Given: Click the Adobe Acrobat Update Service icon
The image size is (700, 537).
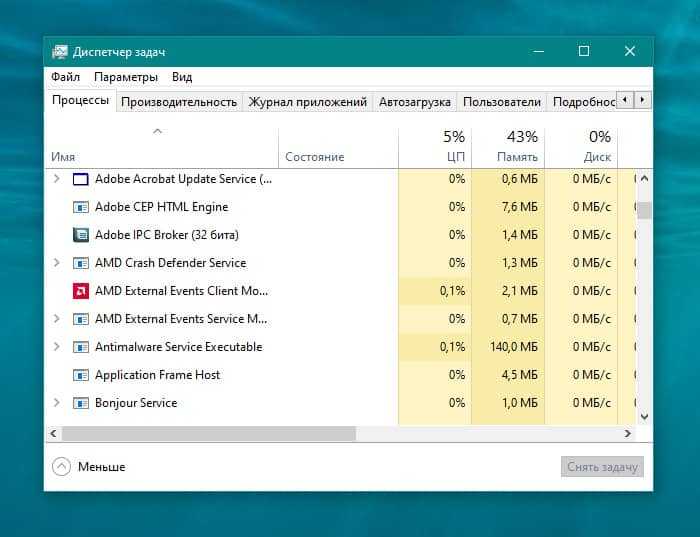Looking at the screenshot, I should 81,179.
